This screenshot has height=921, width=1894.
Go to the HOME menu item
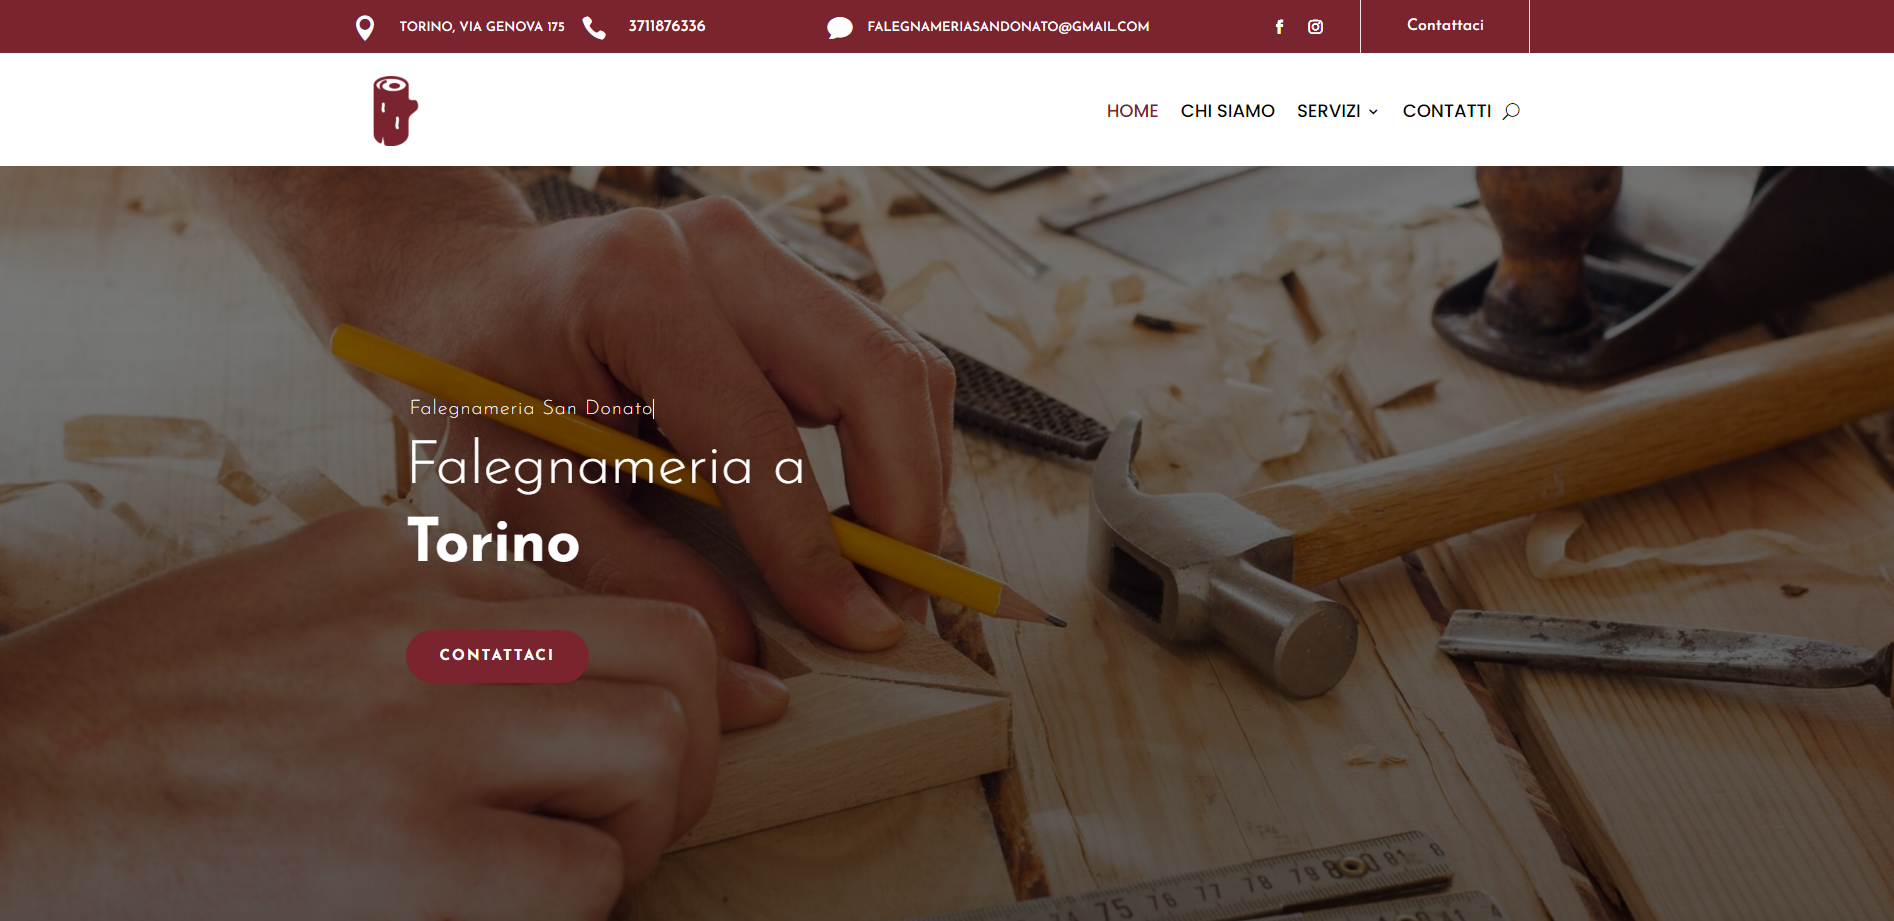pyautogui.click(x=1132, y=111)
